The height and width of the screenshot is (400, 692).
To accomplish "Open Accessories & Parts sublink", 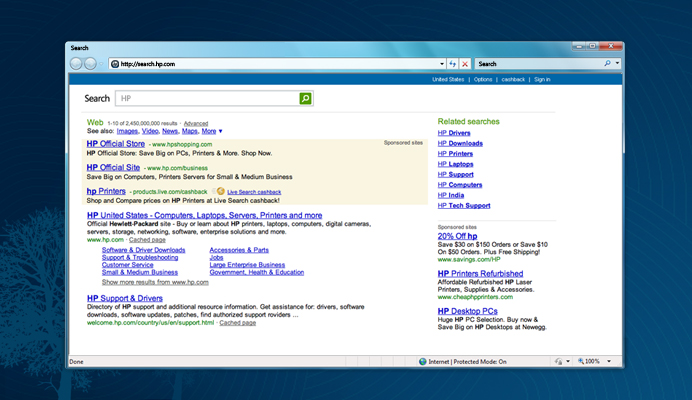I will (x=239, y=250).
